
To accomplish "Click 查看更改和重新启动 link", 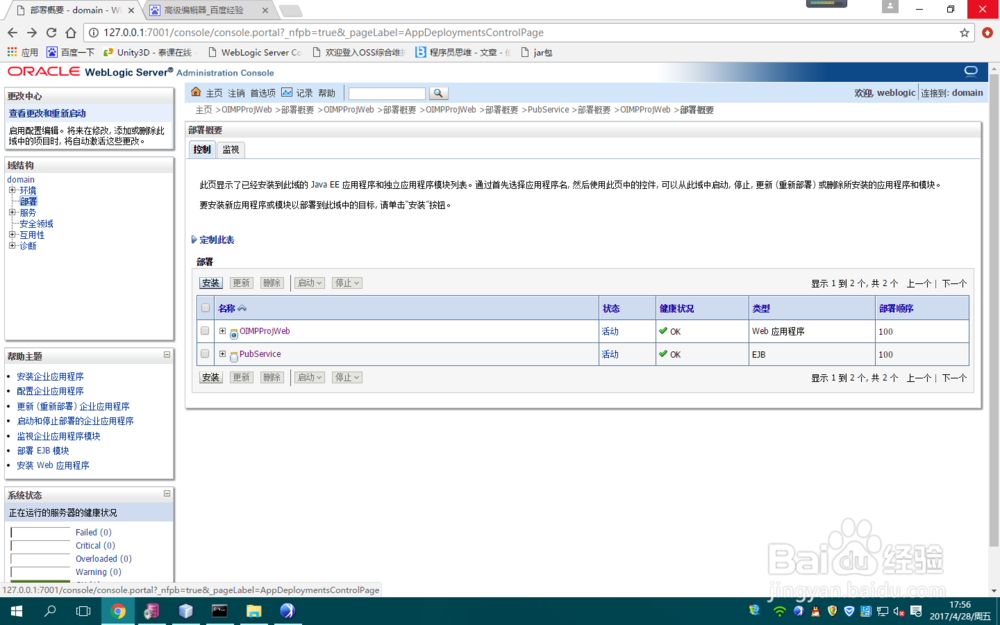I will tap(47, 113).
